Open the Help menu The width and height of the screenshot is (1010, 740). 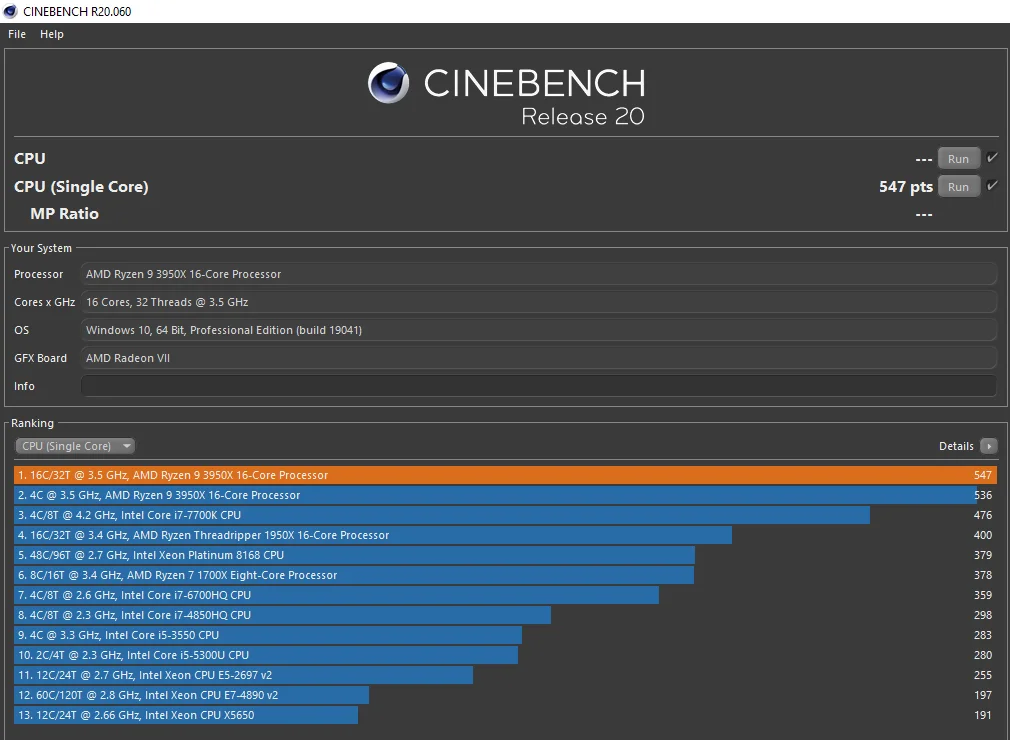click(52, 34)
